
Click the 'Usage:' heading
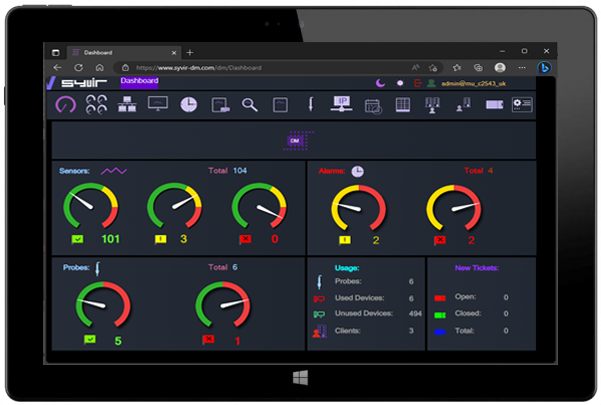click(x=347, y=268)
